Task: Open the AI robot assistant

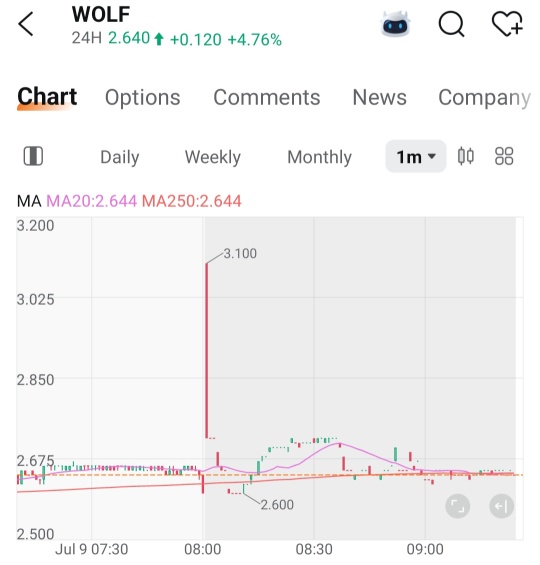Action: [395, 24]
